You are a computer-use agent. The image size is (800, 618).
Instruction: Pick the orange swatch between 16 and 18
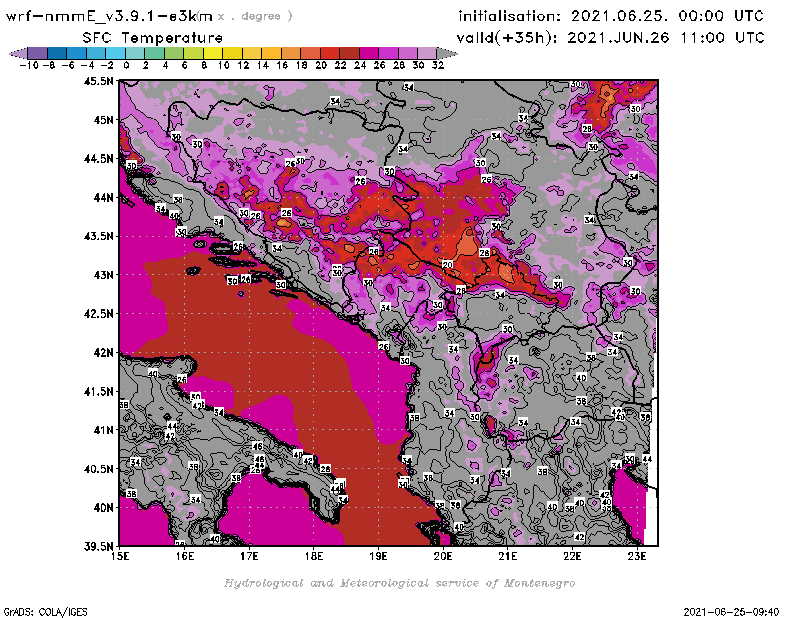(x=291, y=53)
